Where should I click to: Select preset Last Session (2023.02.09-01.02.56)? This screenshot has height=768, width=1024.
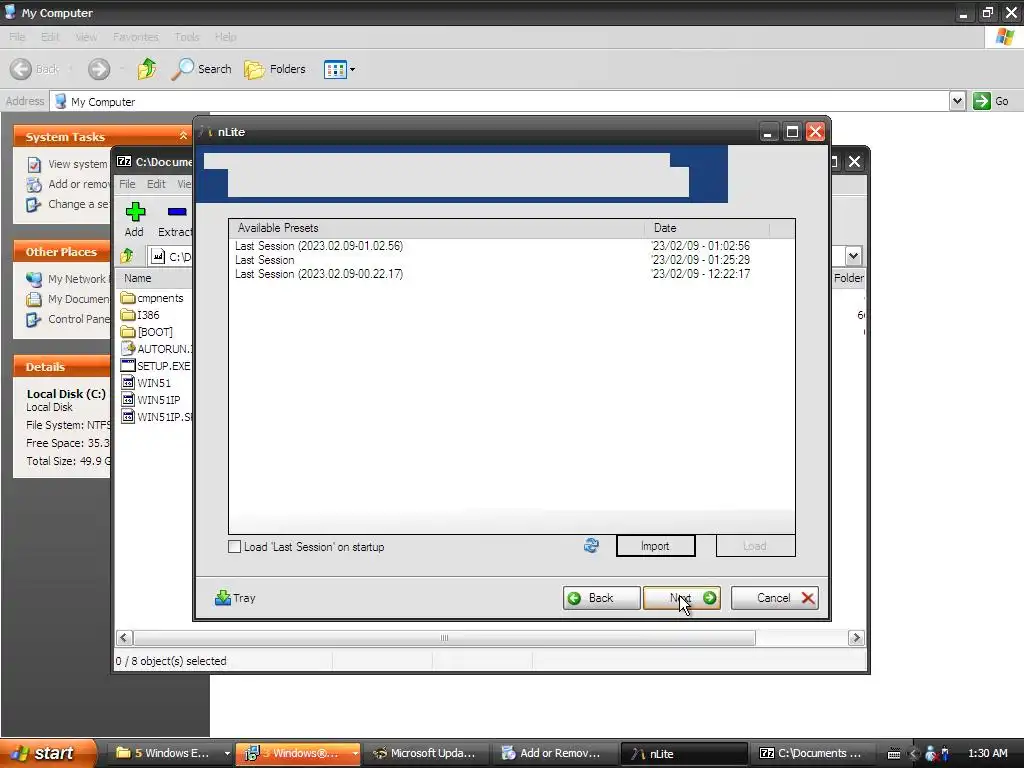(x=319, y=246)
